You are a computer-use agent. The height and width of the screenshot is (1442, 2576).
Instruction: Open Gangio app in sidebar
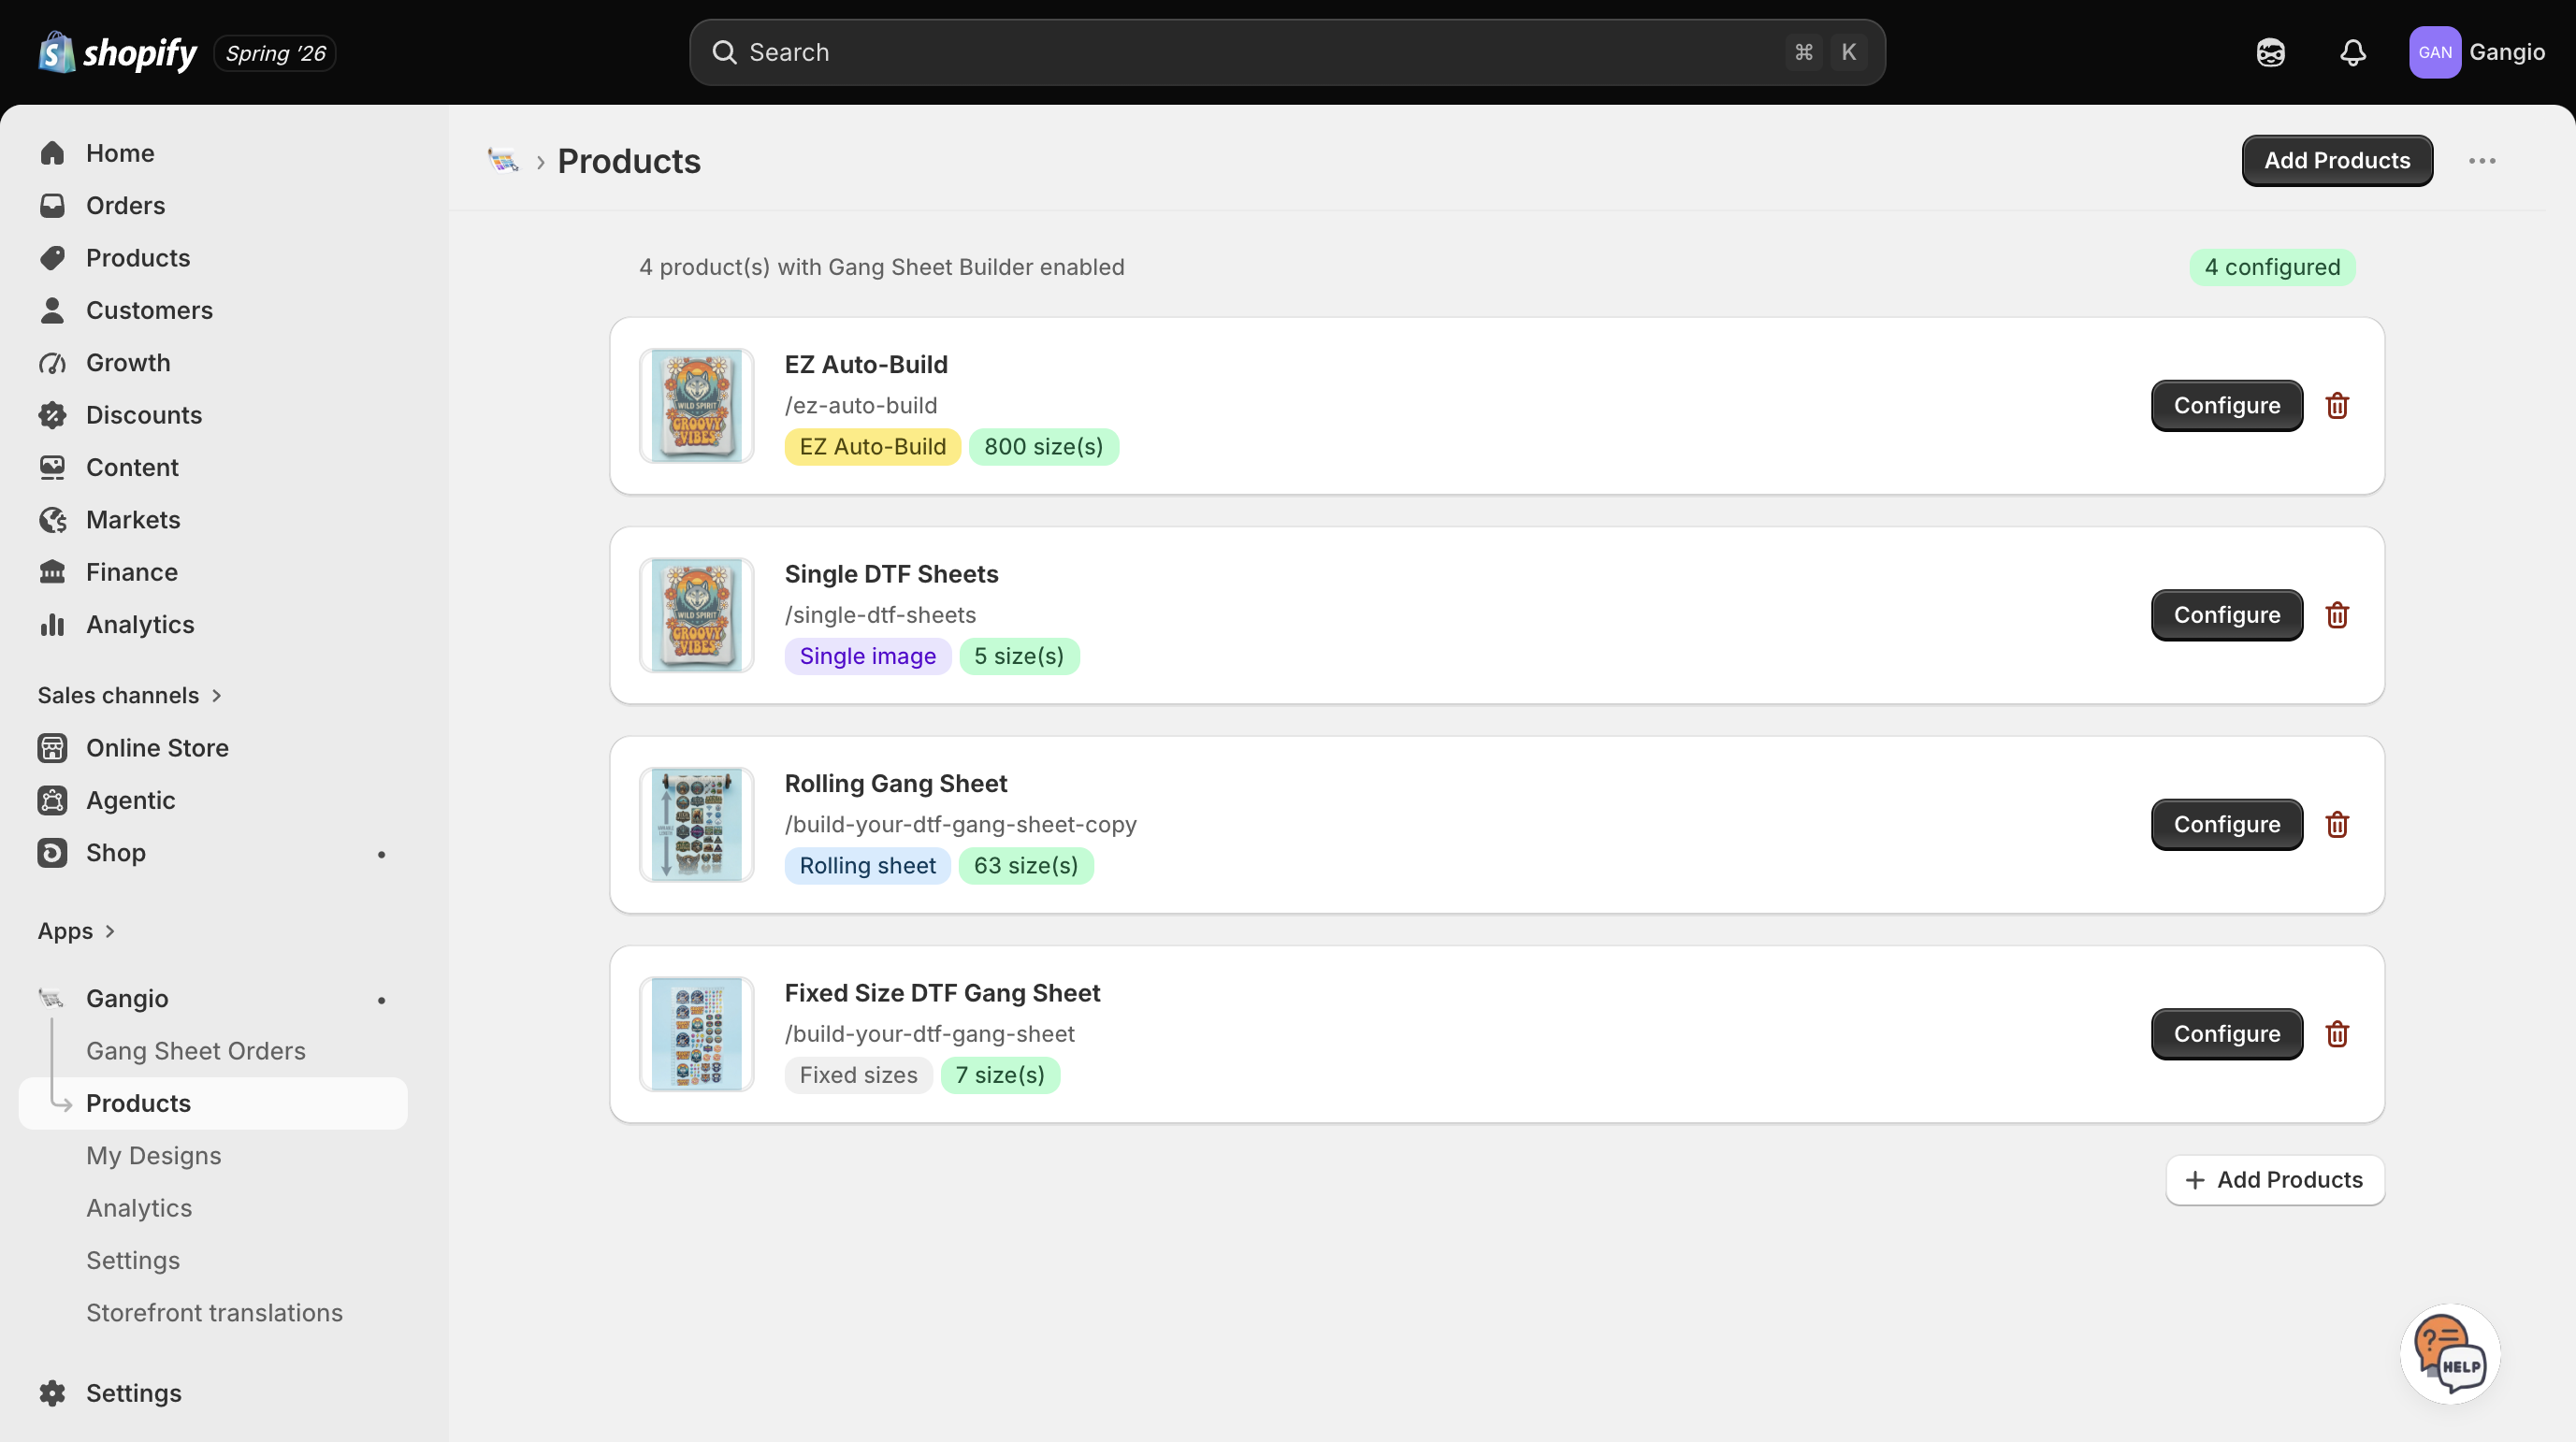coord(127,998)
